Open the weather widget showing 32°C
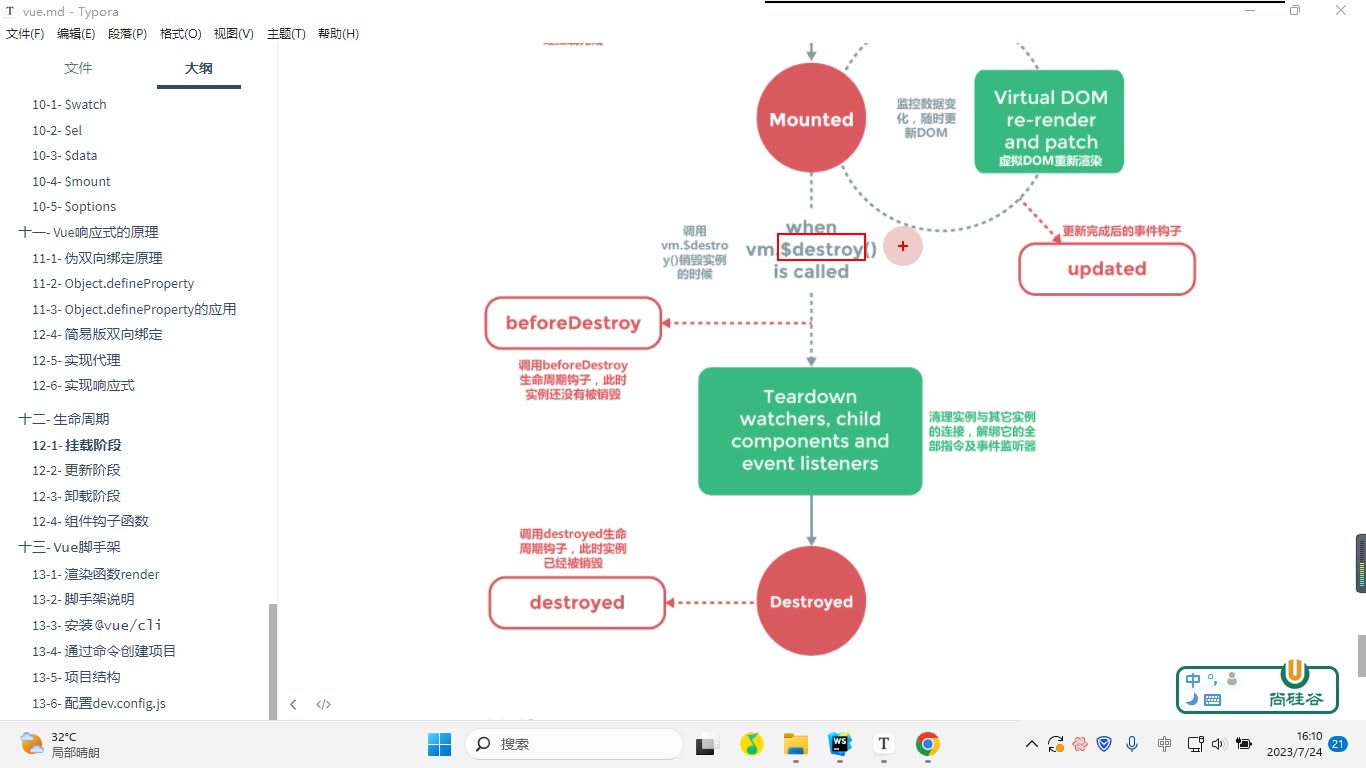 click(x=60, y=744)
